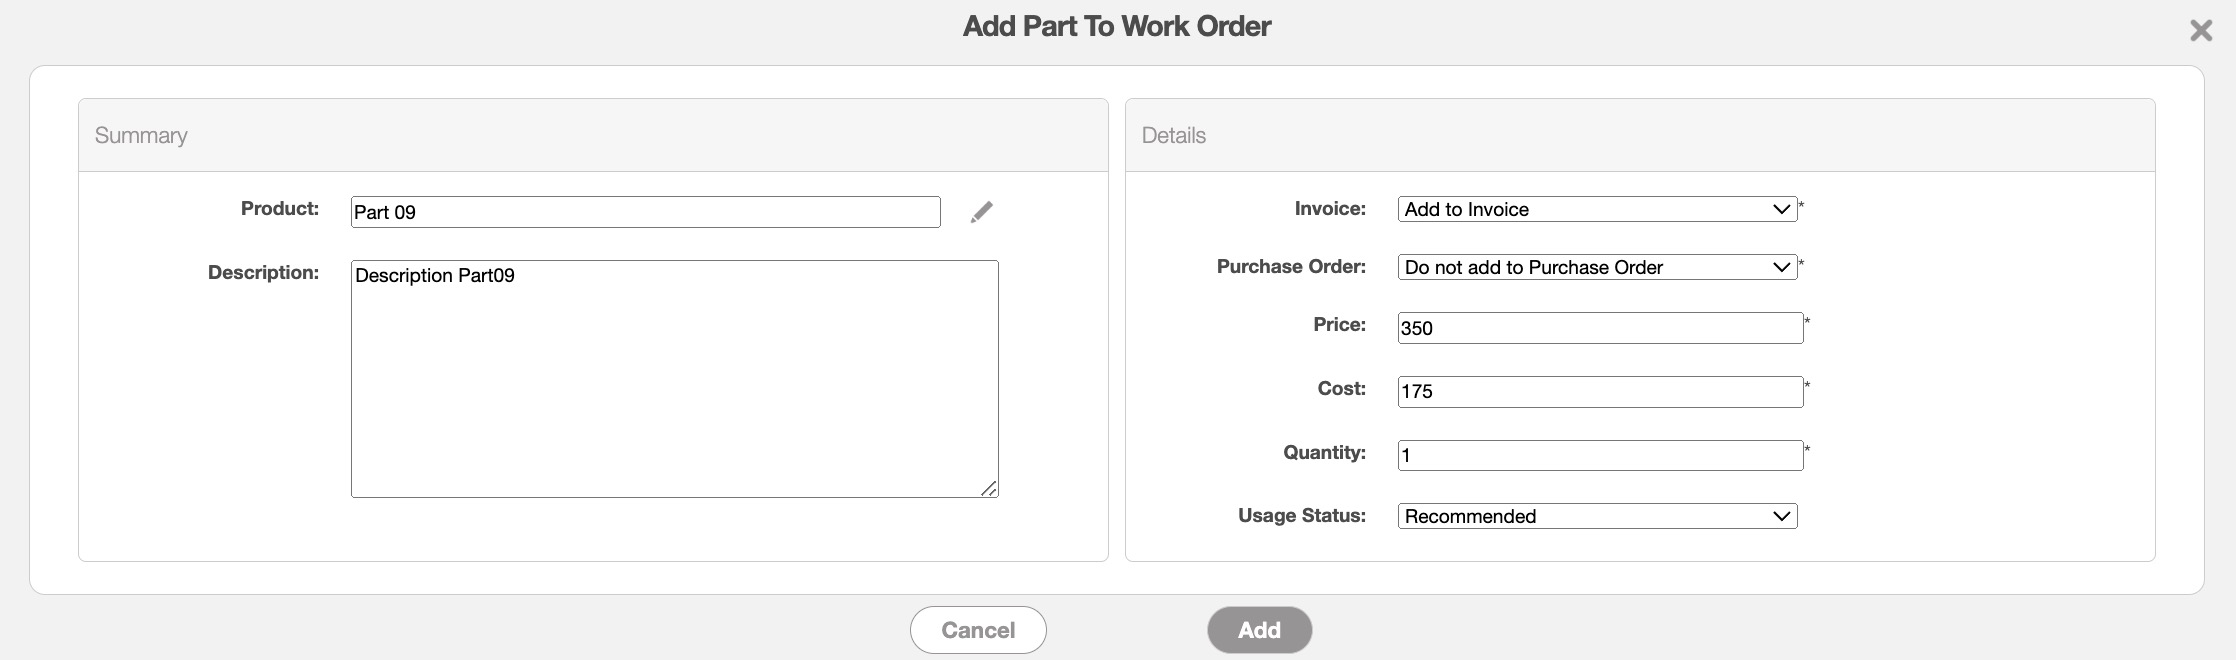Close the Add Part To Work Order dialog
2236x660 pixels.
tap(2200, 31)
